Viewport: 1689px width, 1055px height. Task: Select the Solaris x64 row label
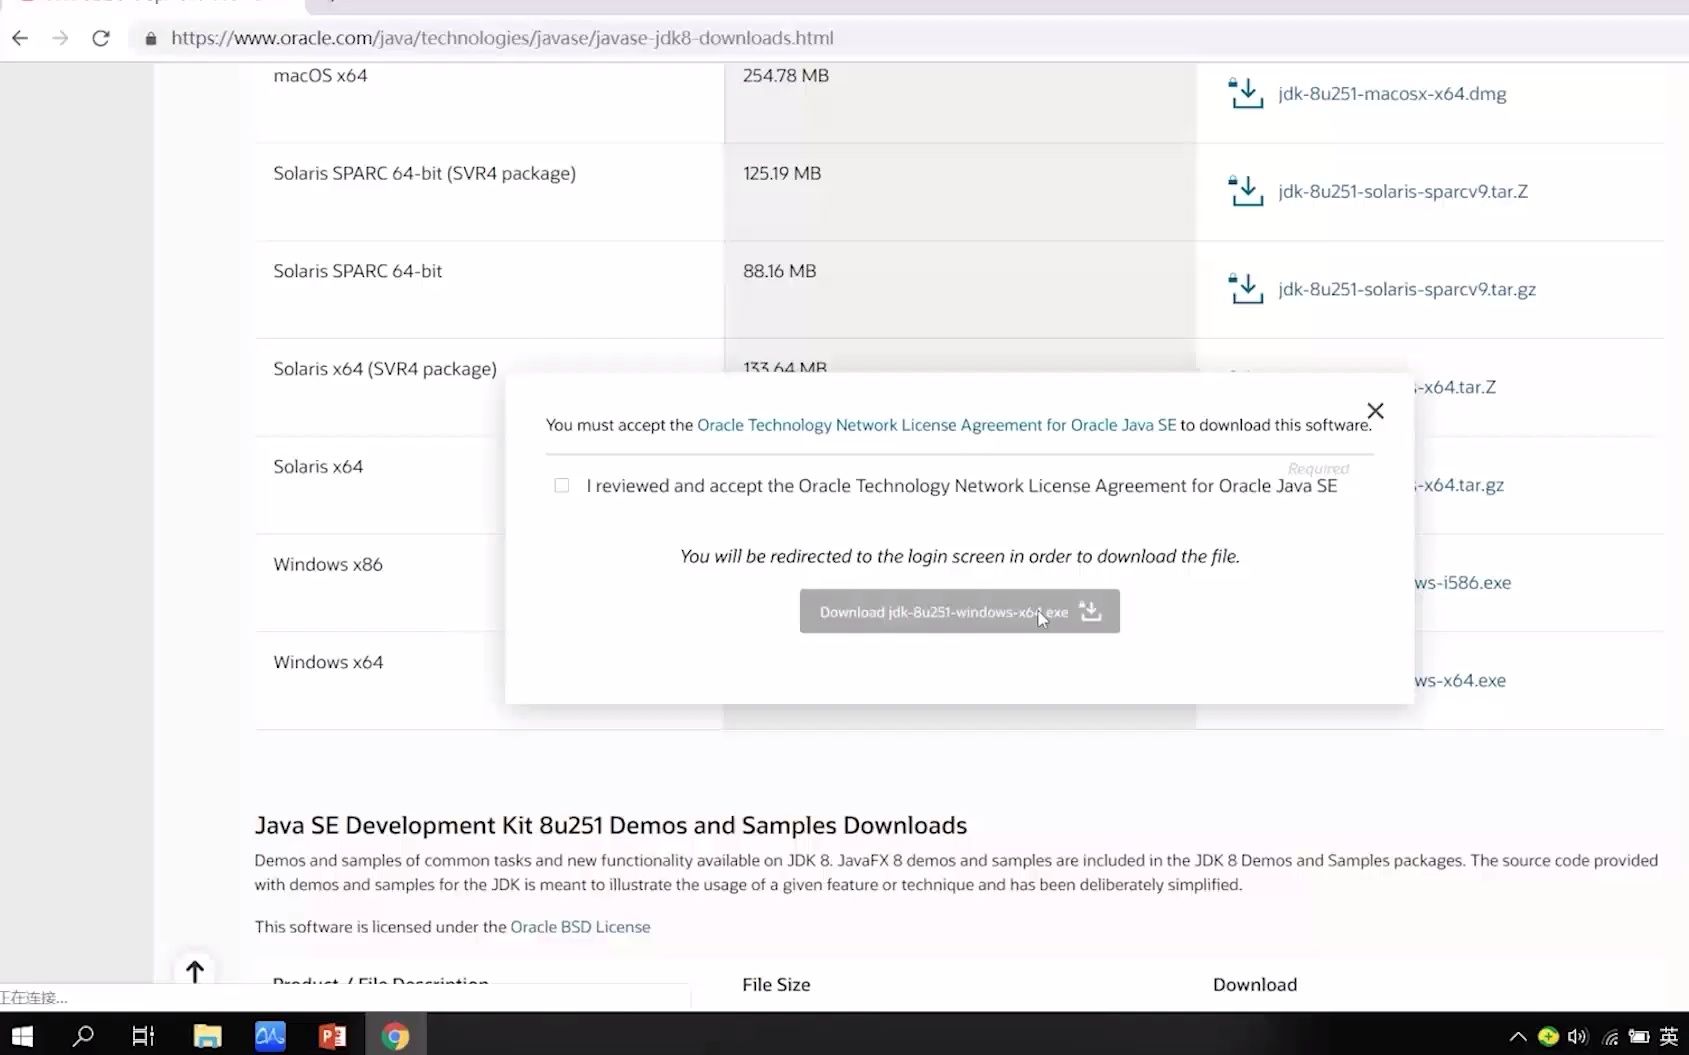tap(318, 467)
